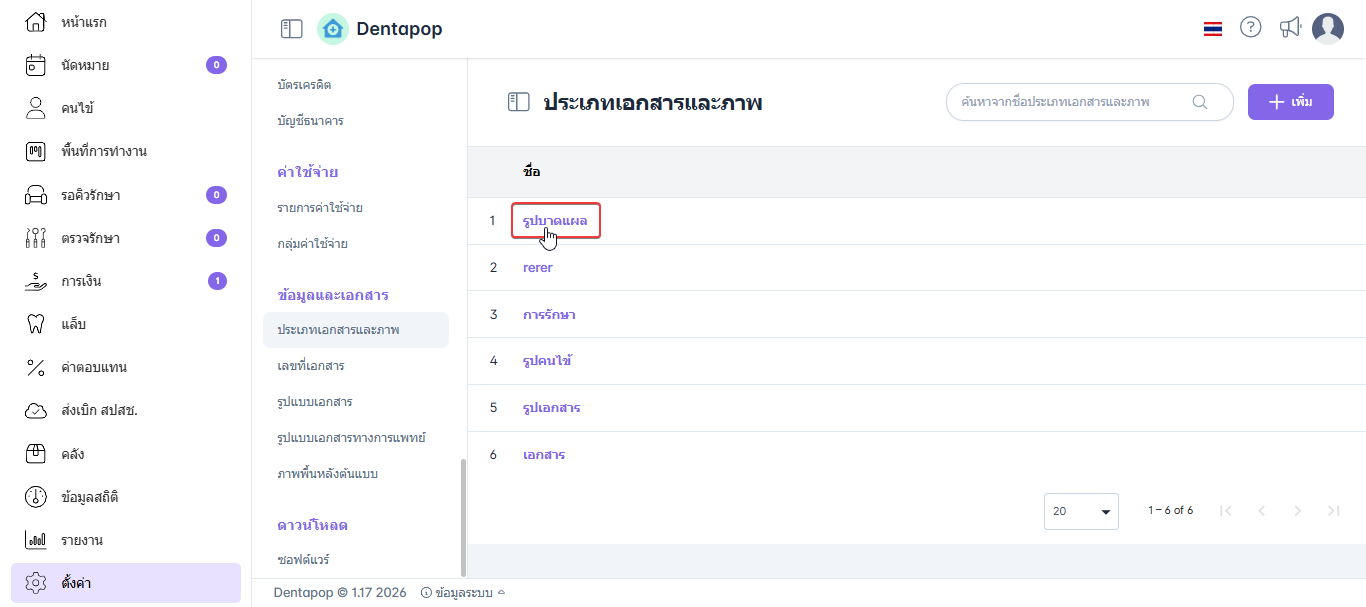Screen dimensions: 1366x607
Task: Click the การรักษา row link
Action: pyautogui.click(x=549, y=315)
